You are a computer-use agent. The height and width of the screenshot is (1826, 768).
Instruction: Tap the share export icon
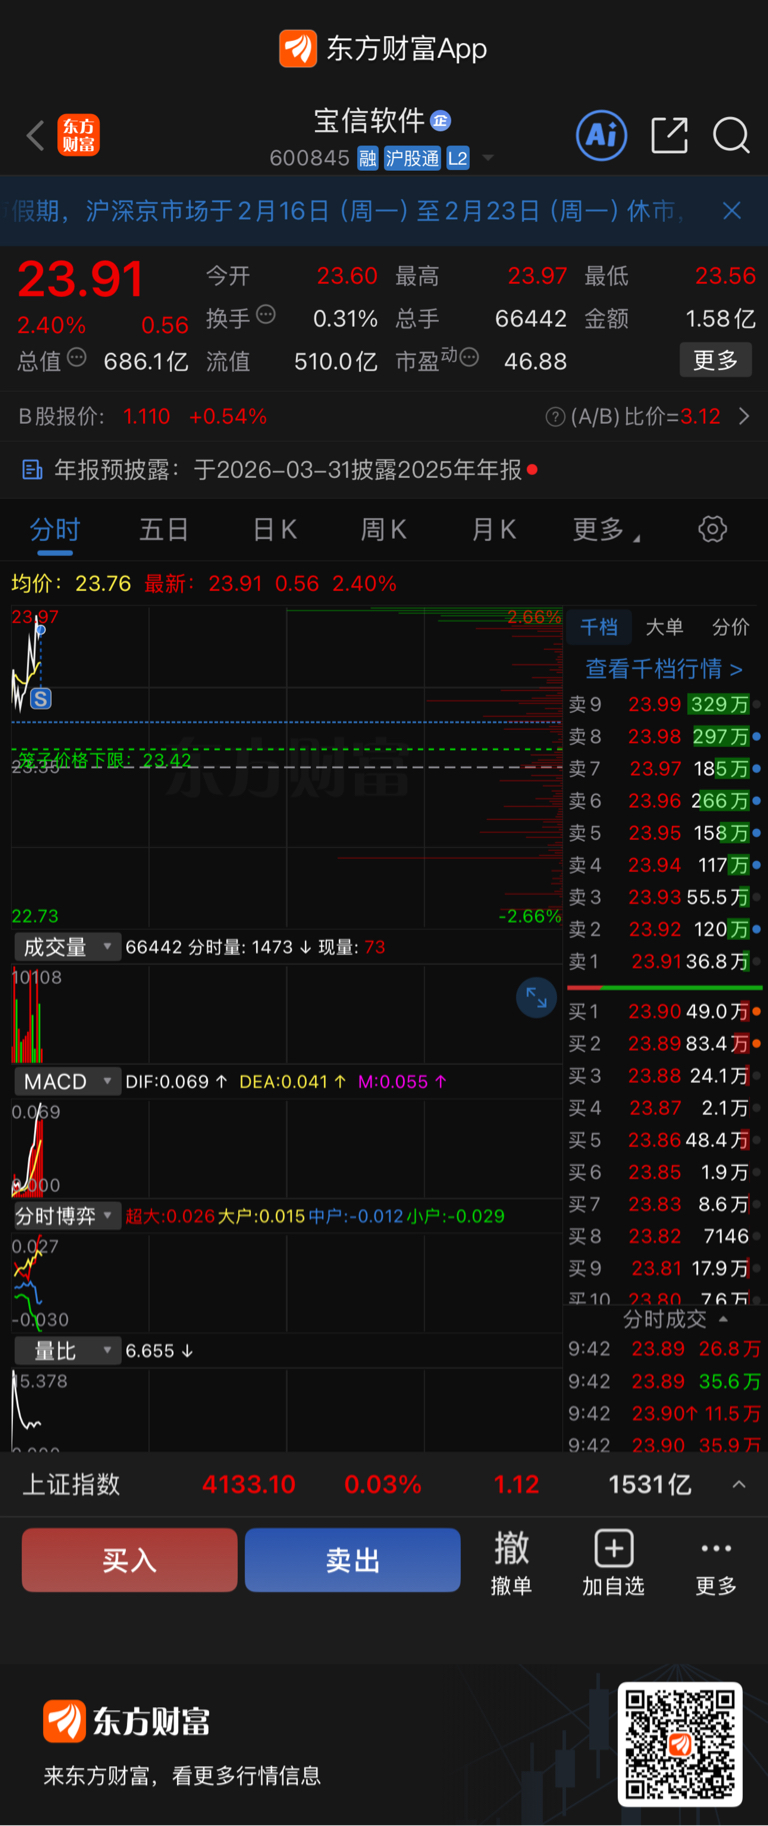(669, 135)
